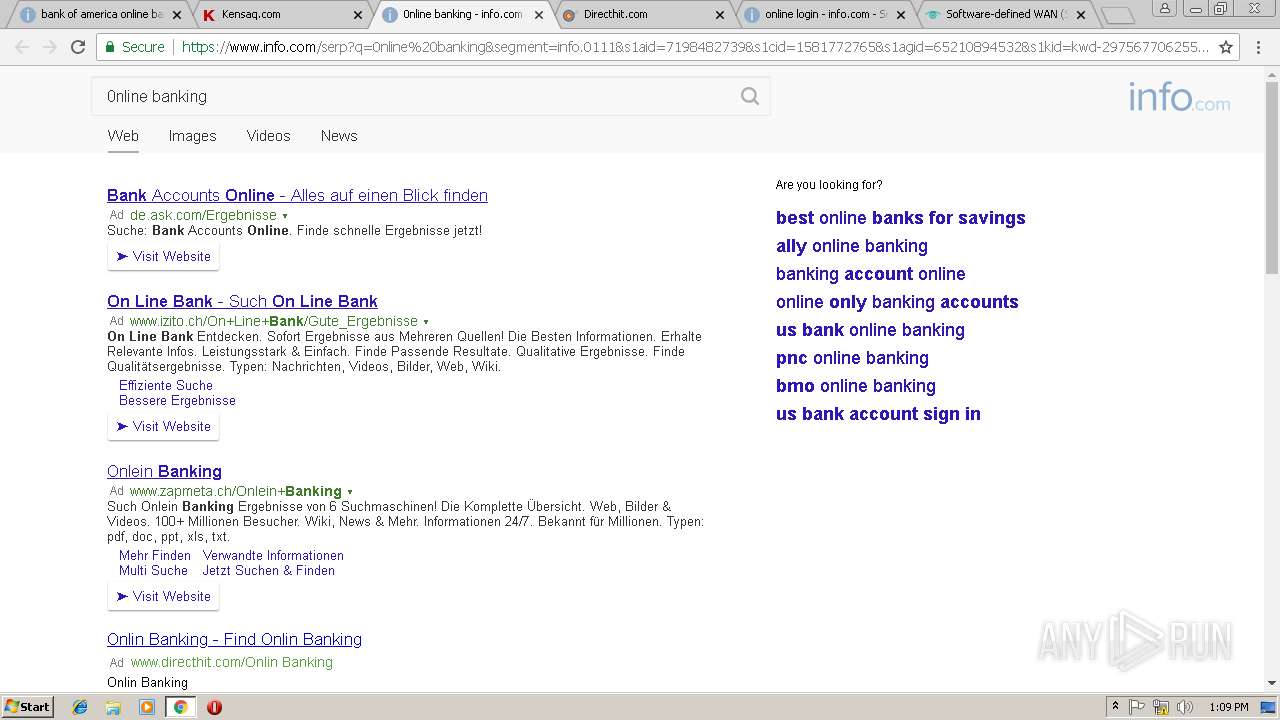
Task: Click Visit Website under the izito.ch ad
Action: (x=163, y=427)
